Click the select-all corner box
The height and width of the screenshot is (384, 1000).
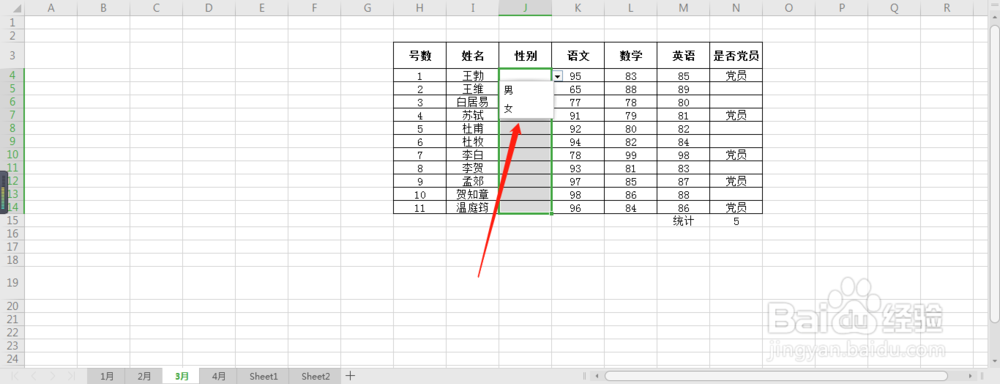(12, 8)
